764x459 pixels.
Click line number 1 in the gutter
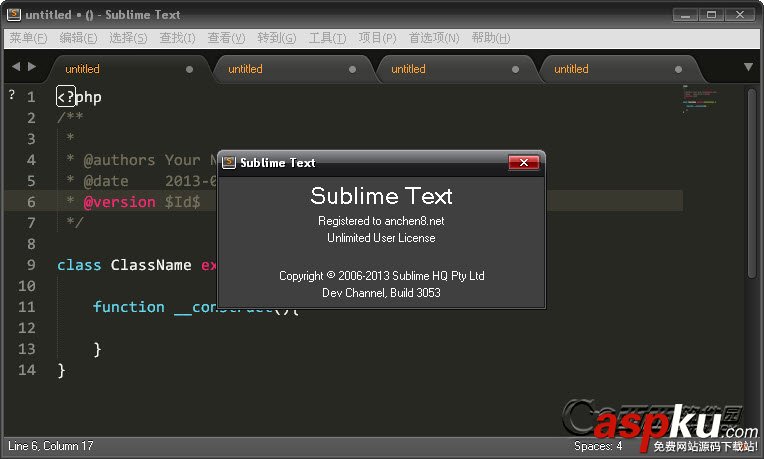point(31,97)
